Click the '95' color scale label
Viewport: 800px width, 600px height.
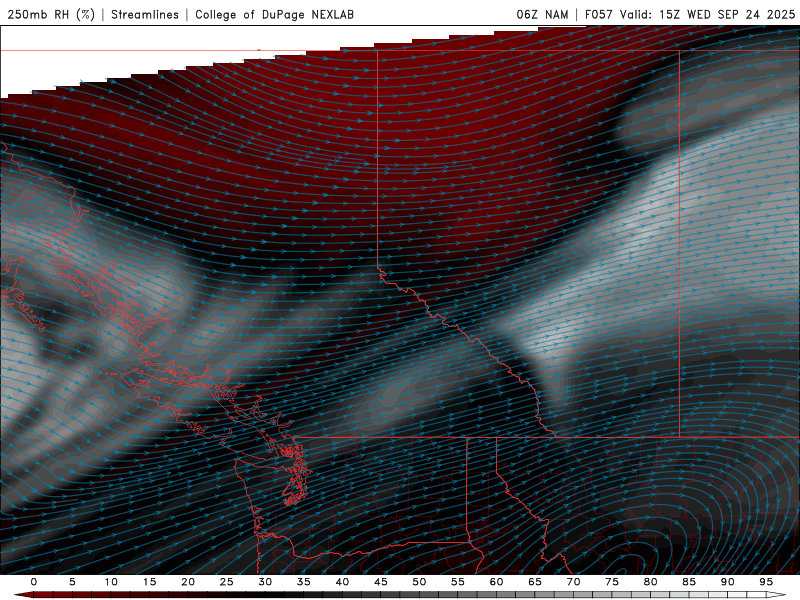766,582
